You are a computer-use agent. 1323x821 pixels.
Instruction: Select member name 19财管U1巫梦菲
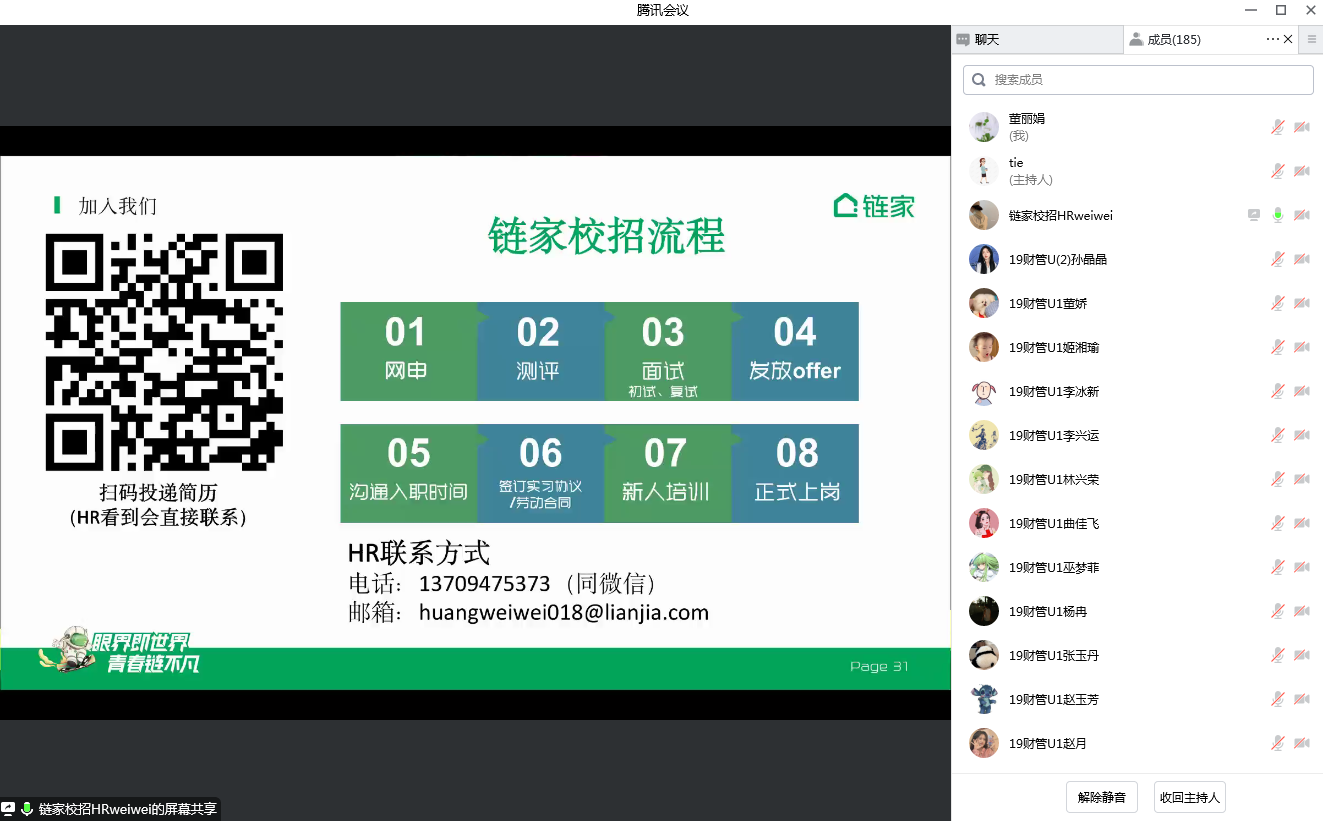tap(1054, 567)
